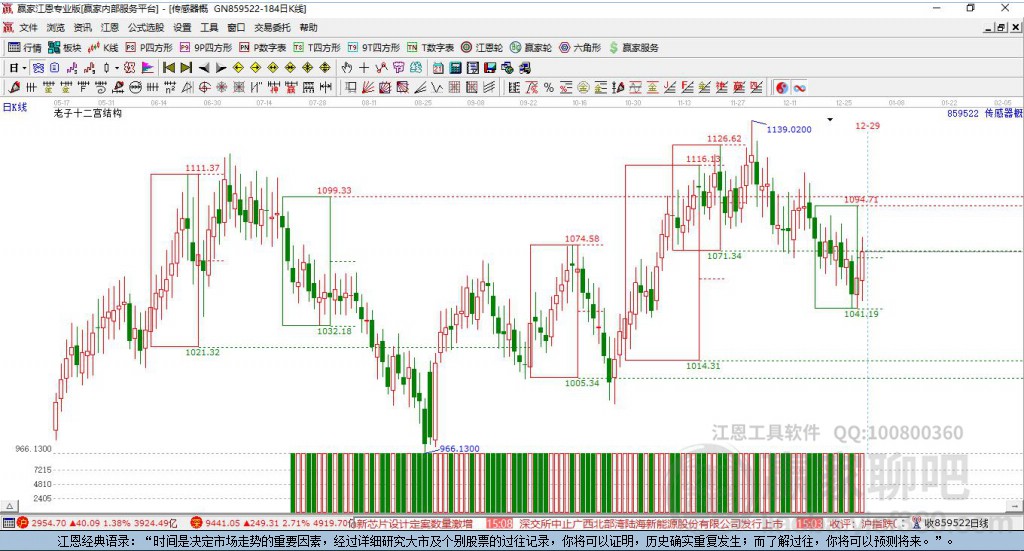Open 赢家服务 dollar-sign service button
Screen dimensions: 1024x551
633,48
